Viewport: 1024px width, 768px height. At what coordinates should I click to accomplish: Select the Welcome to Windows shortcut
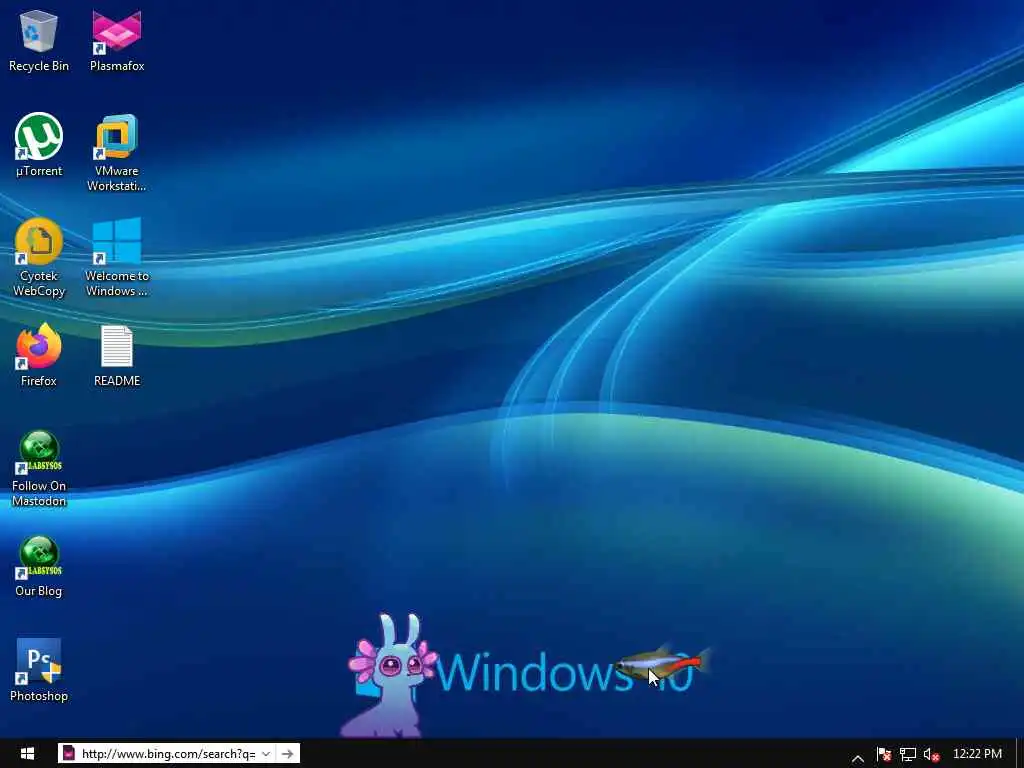[117, 258]
